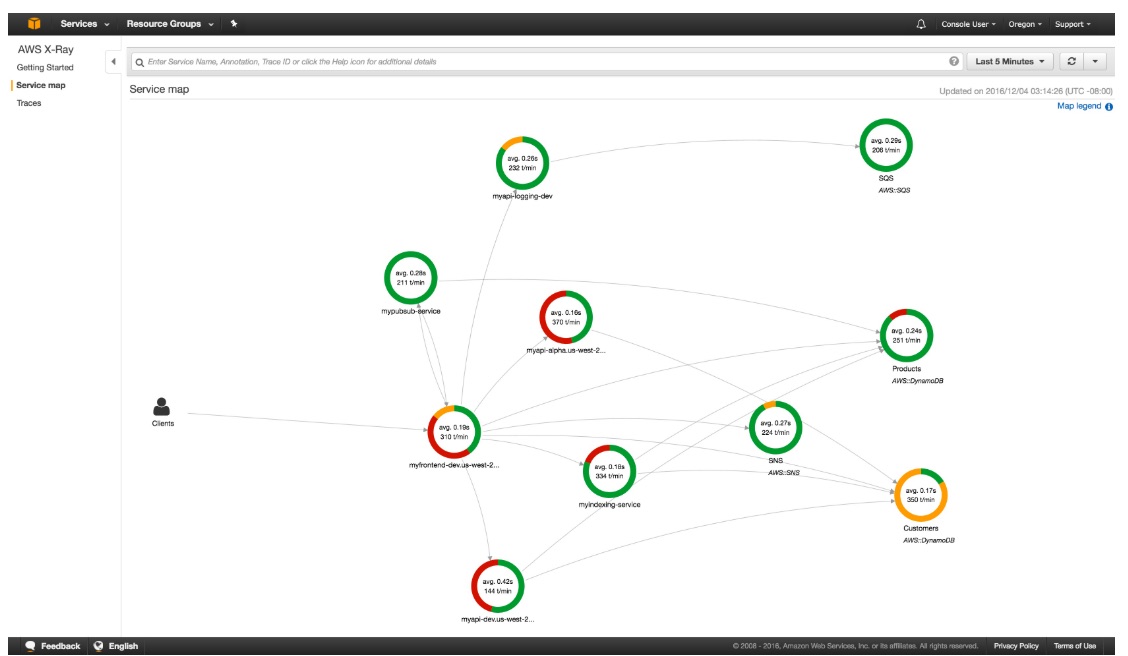Screen dimensions: 1128x656
Task: Expand the Console User account menu
Action: point(968,24)
